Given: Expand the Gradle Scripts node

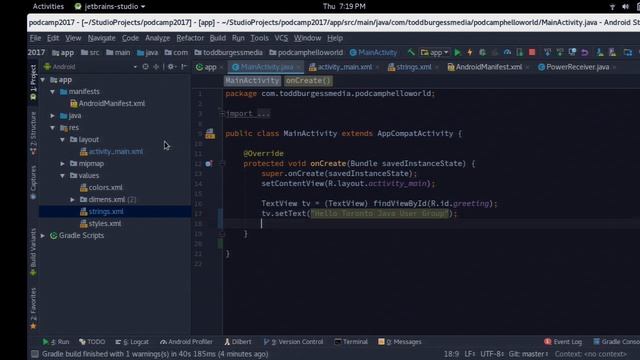Looking at the screenshot, I should pos(43,236).
